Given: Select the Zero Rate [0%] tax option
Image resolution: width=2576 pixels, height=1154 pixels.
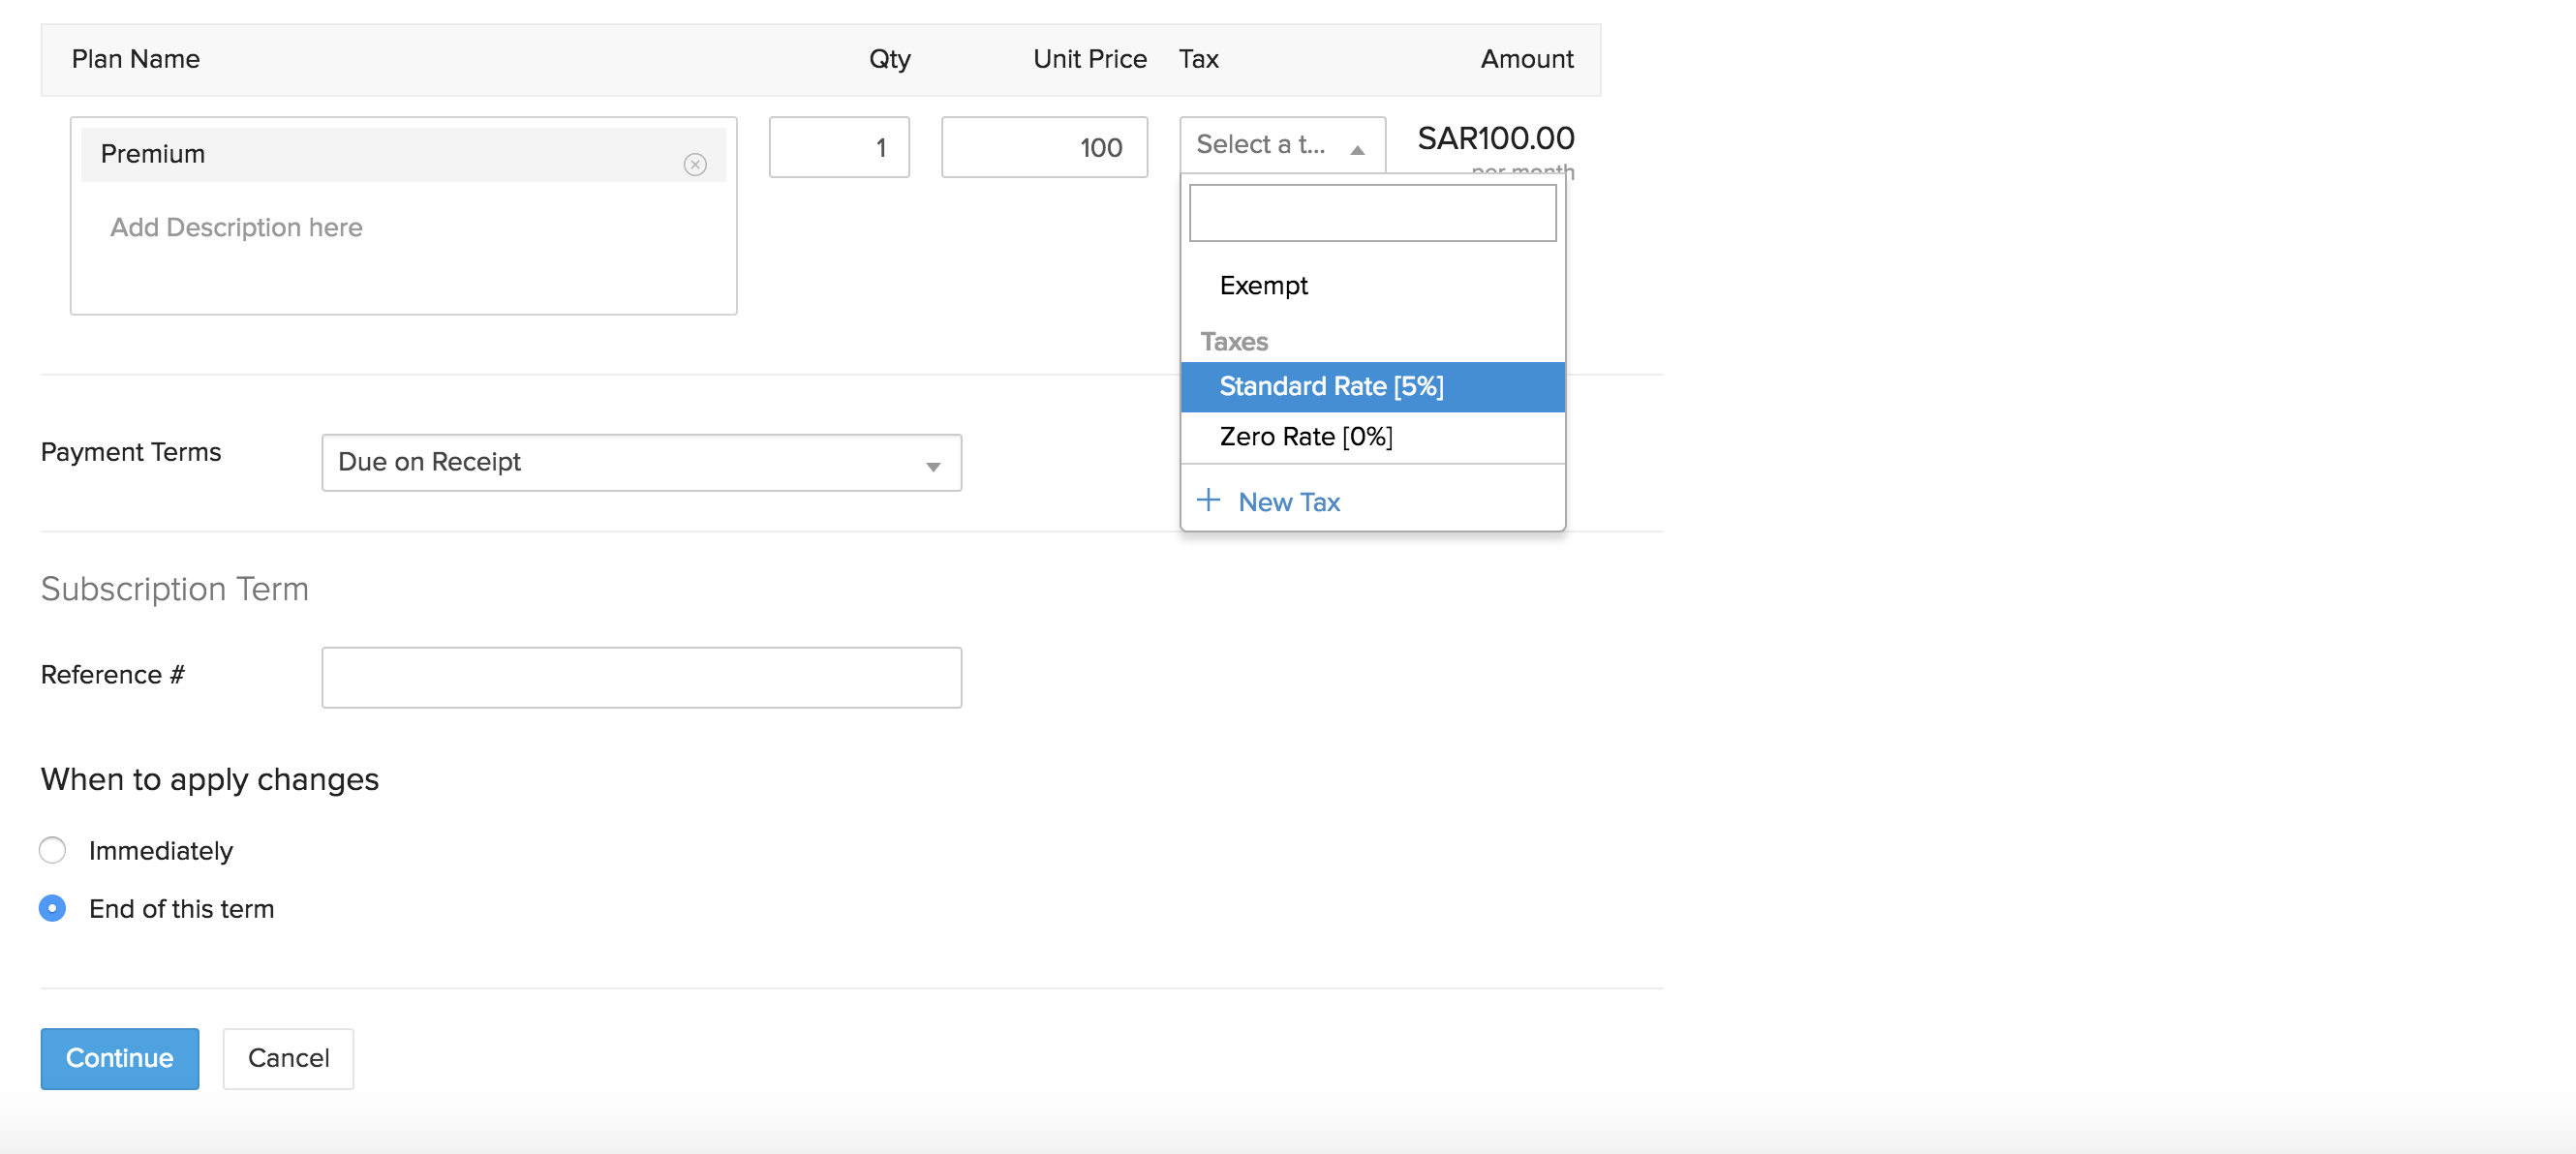Looking at the screenshot, I should coord(1306,437).
